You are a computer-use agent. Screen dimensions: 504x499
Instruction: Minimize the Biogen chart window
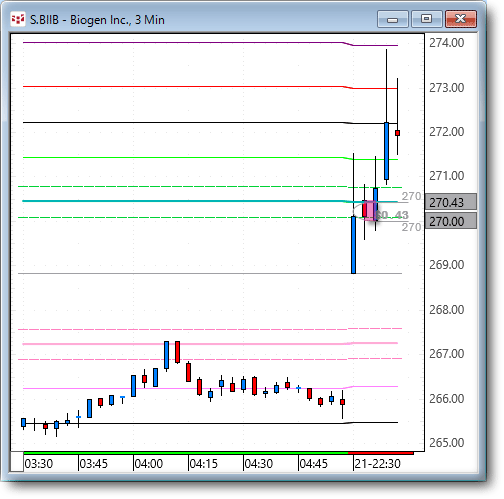393,19
